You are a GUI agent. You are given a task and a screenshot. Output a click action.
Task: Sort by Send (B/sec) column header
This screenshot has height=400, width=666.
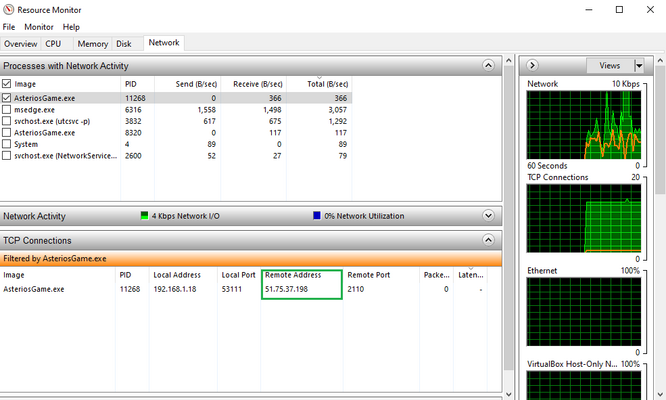point(188,84)
